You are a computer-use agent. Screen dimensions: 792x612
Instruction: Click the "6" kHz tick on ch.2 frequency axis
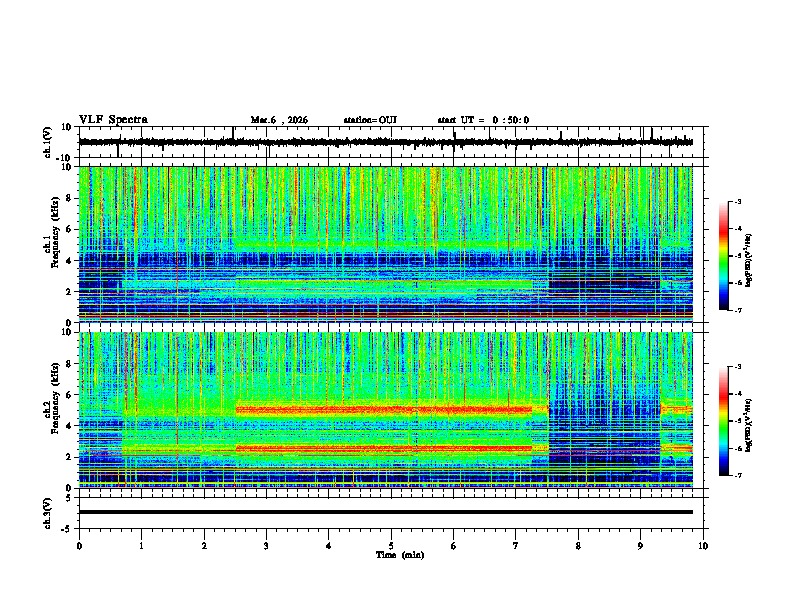point(69,395)
